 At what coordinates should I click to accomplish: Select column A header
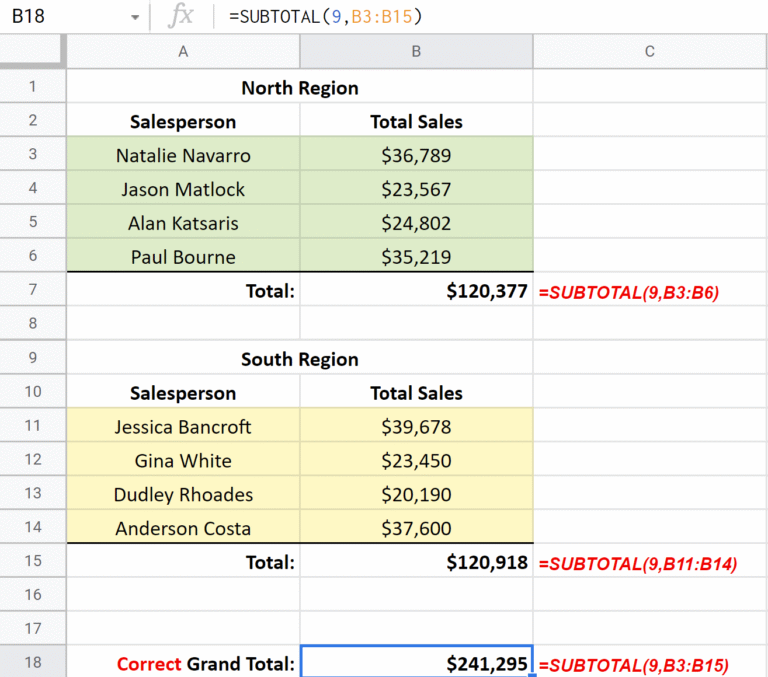183,51
